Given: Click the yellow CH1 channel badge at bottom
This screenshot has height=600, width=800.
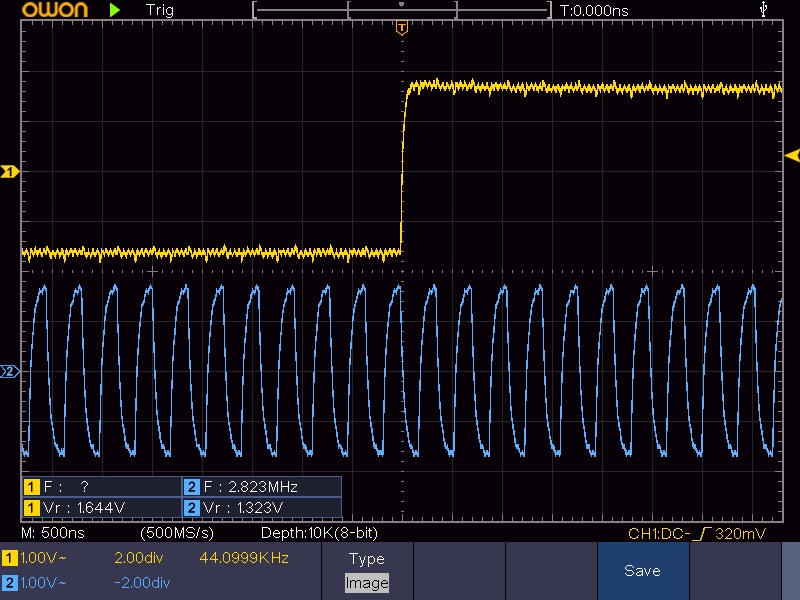Looking at the screenshot, I should pos(10,557).
